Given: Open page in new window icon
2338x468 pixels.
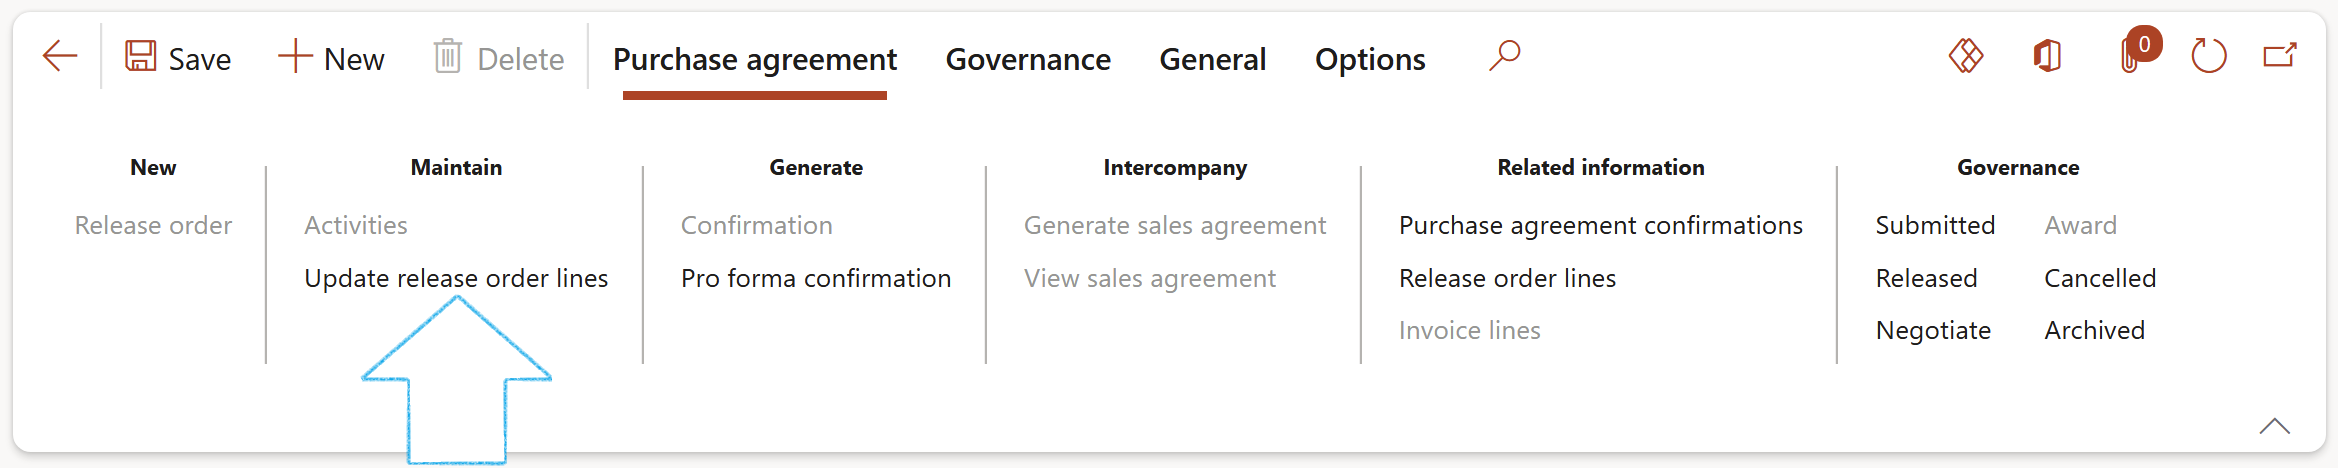Looking at the screenshot, I should pyautogui.click(x=2280, y=56).
